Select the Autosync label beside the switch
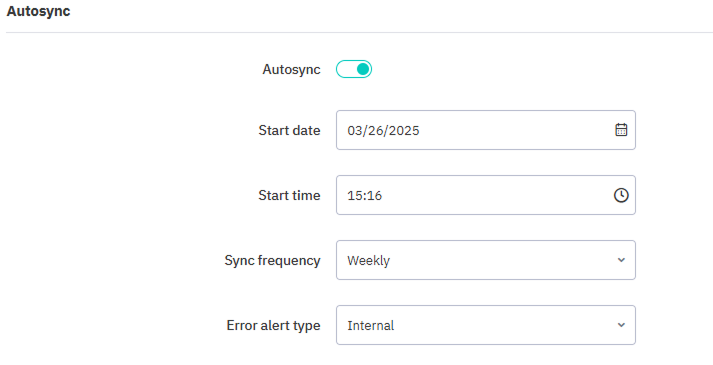Image resolution: width=713 pixels, height=365 pixels. coord(291,70)
